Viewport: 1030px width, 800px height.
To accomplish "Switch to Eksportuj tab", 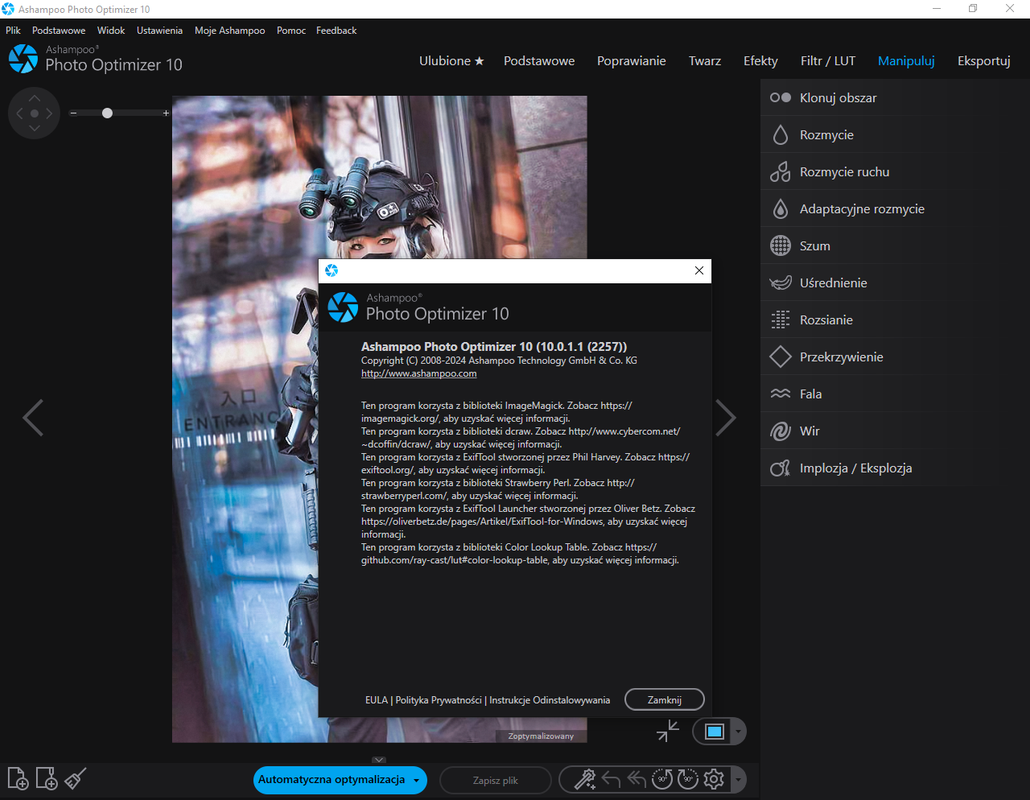I will [983, 61].
